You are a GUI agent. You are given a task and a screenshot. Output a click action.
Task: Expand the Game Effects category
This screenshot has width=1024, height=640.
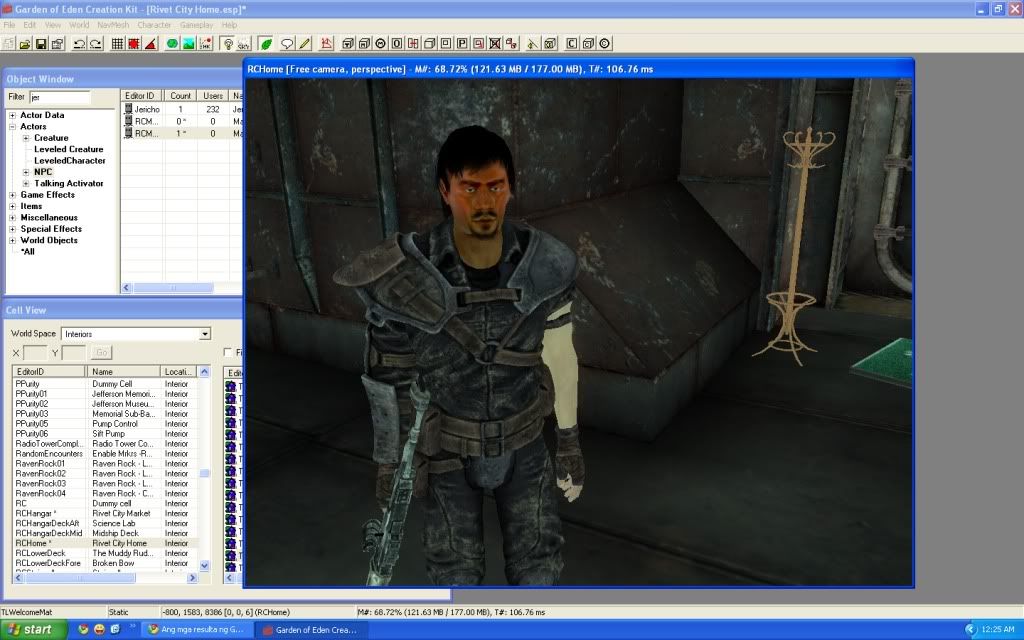[x=12, y=195]
